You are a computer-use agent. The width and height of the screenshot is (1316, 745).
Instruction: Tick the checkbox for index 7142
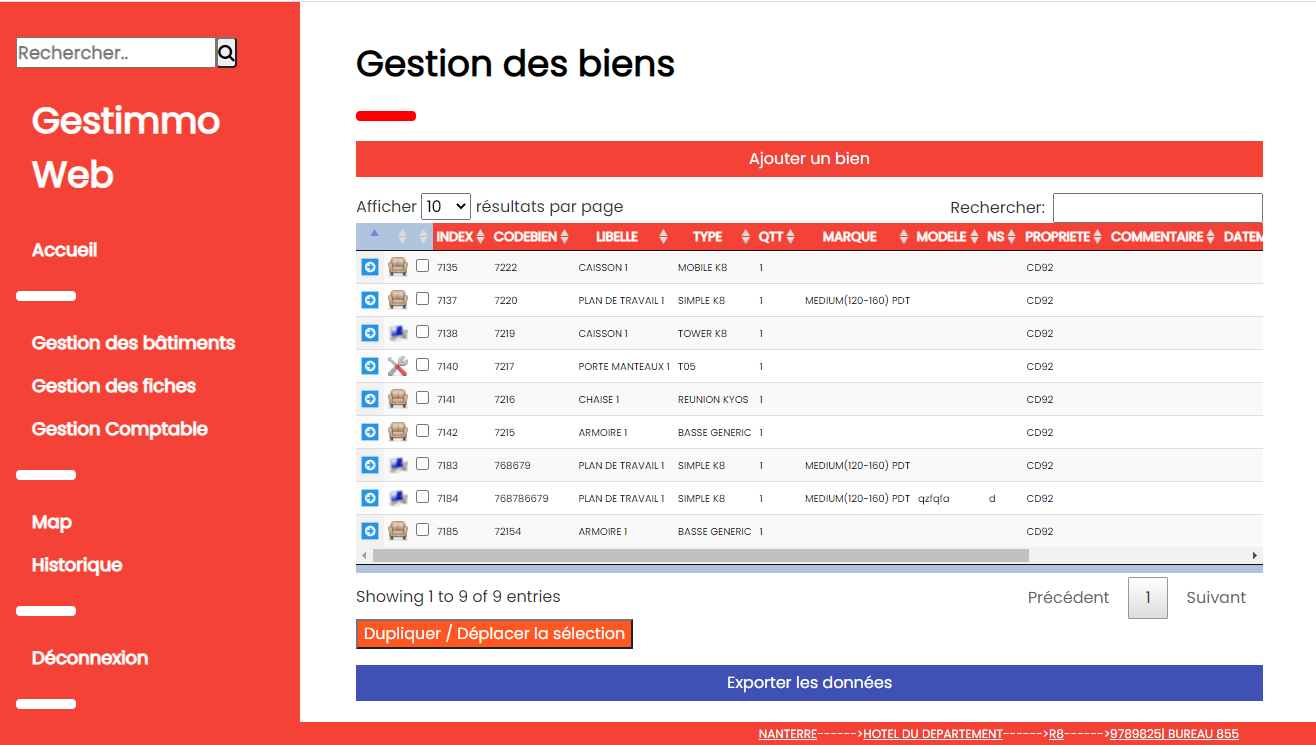tap(423, 431)
